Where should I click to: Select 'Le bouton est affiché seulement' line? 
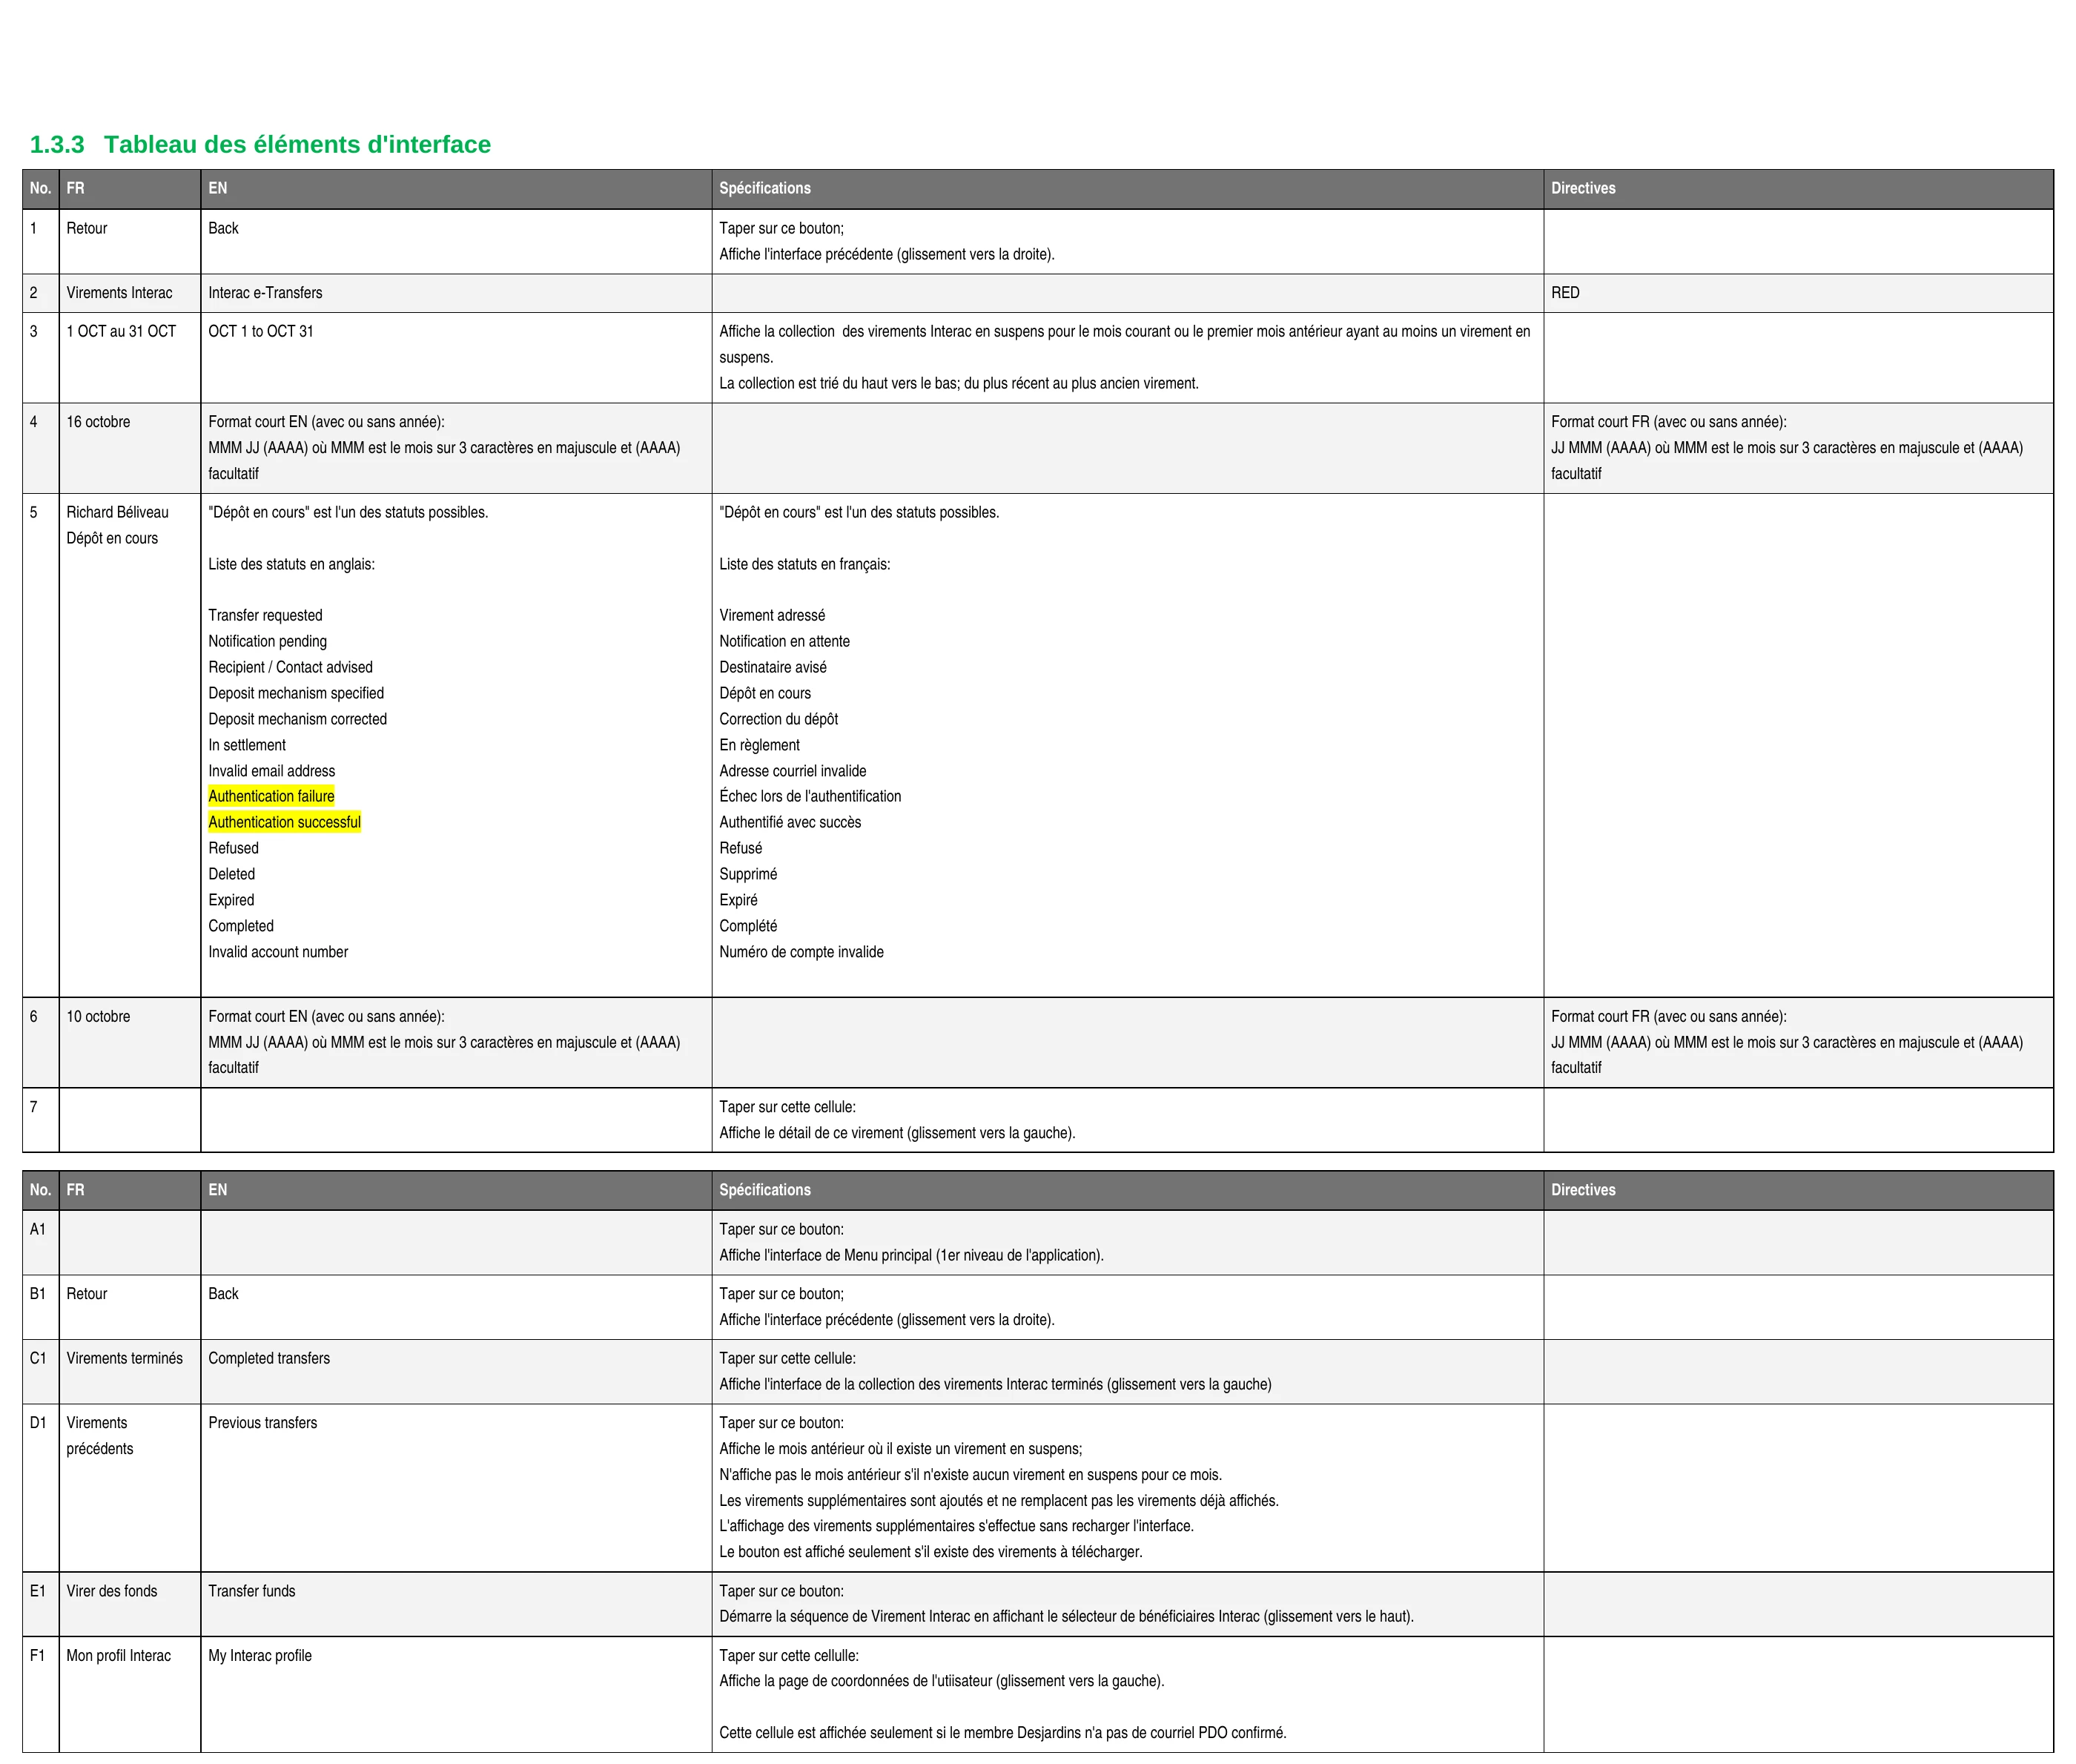point(930,1552)
